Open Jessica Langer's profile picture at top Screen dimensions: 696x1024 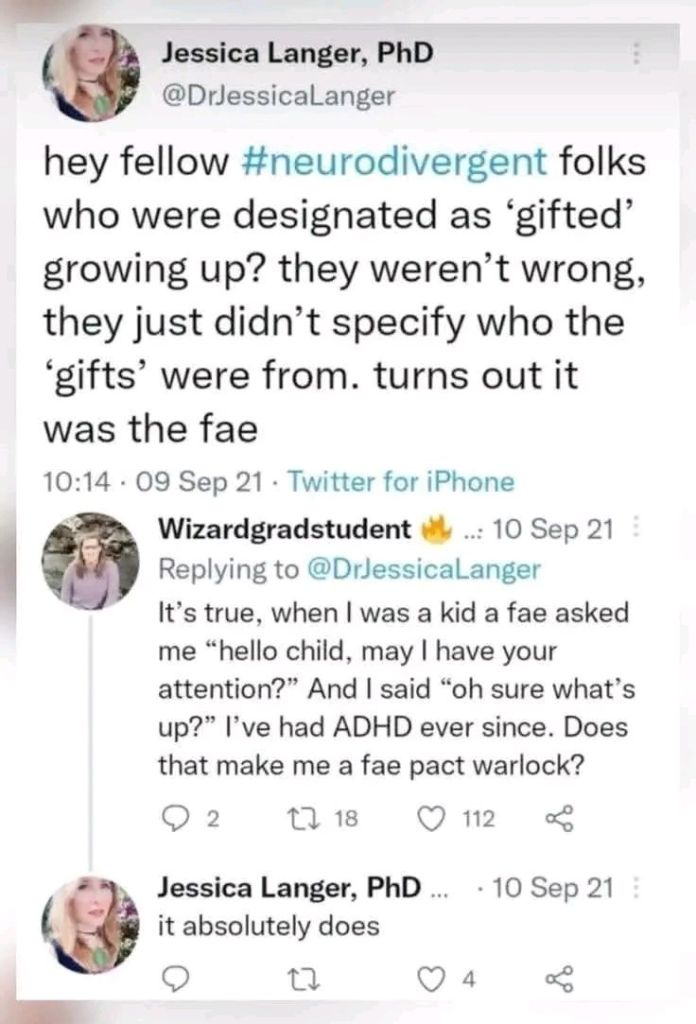[90, 73]
